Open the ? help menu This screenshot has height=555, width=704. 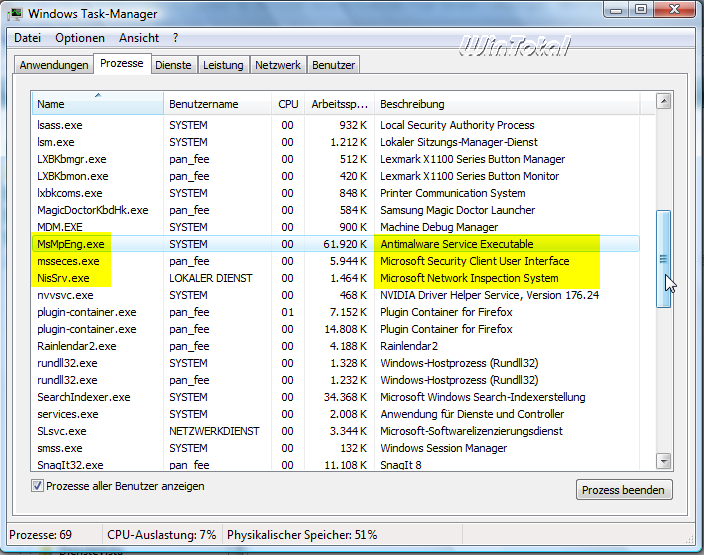(x=176, y=38)
